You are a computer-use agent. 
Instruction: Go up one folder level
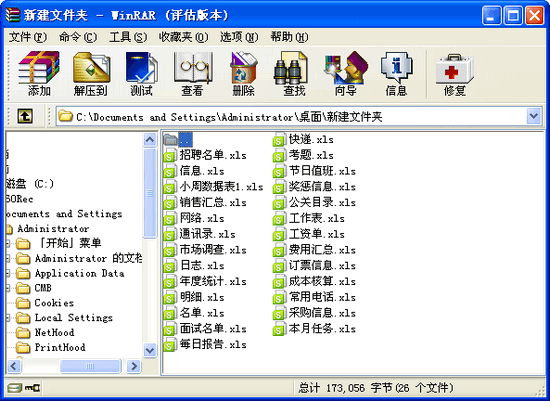coord(25,116)
